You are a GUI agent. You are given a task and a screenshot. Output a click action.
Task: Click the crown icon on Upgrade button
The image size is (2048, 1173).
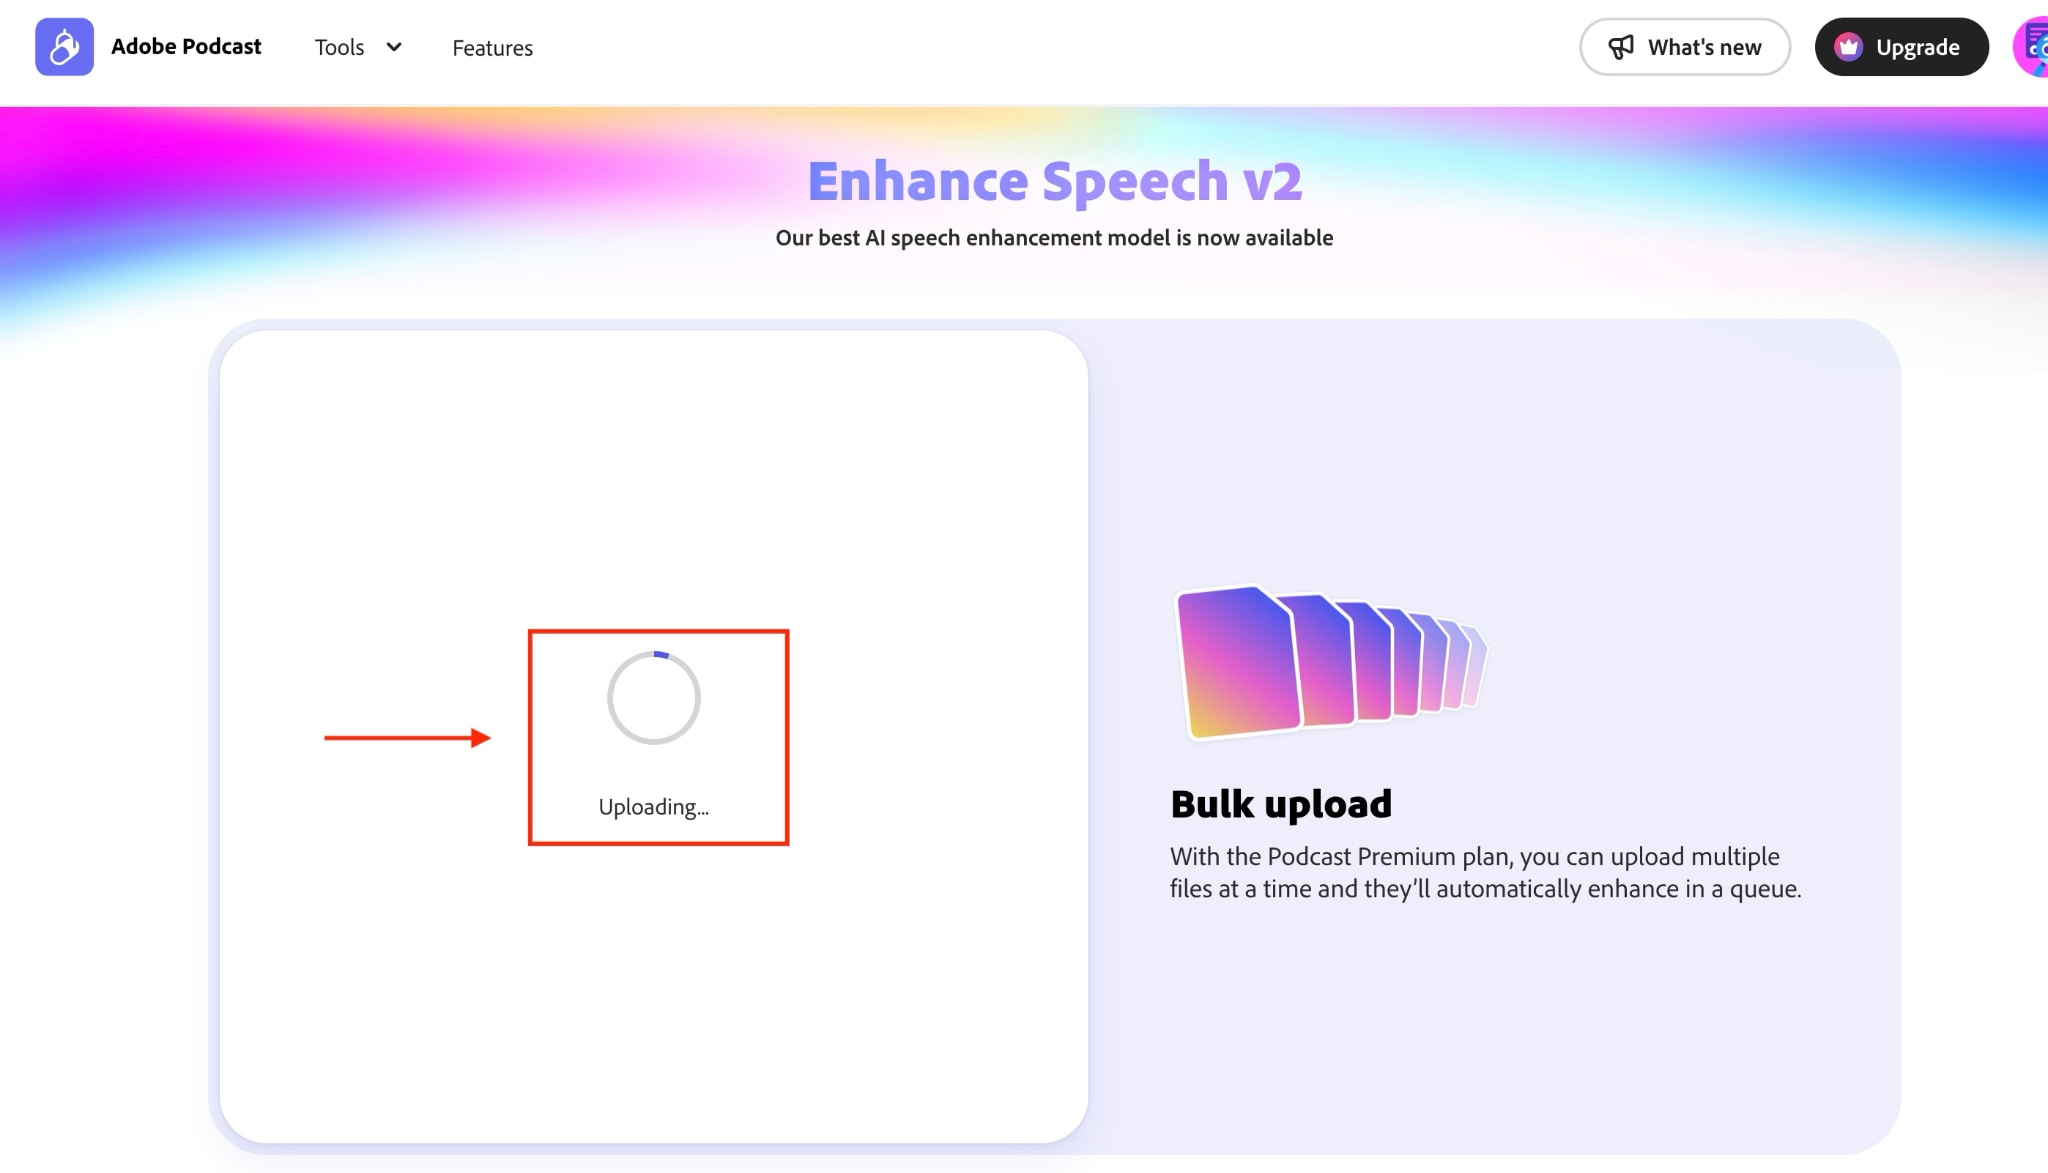click(1848, 47)
